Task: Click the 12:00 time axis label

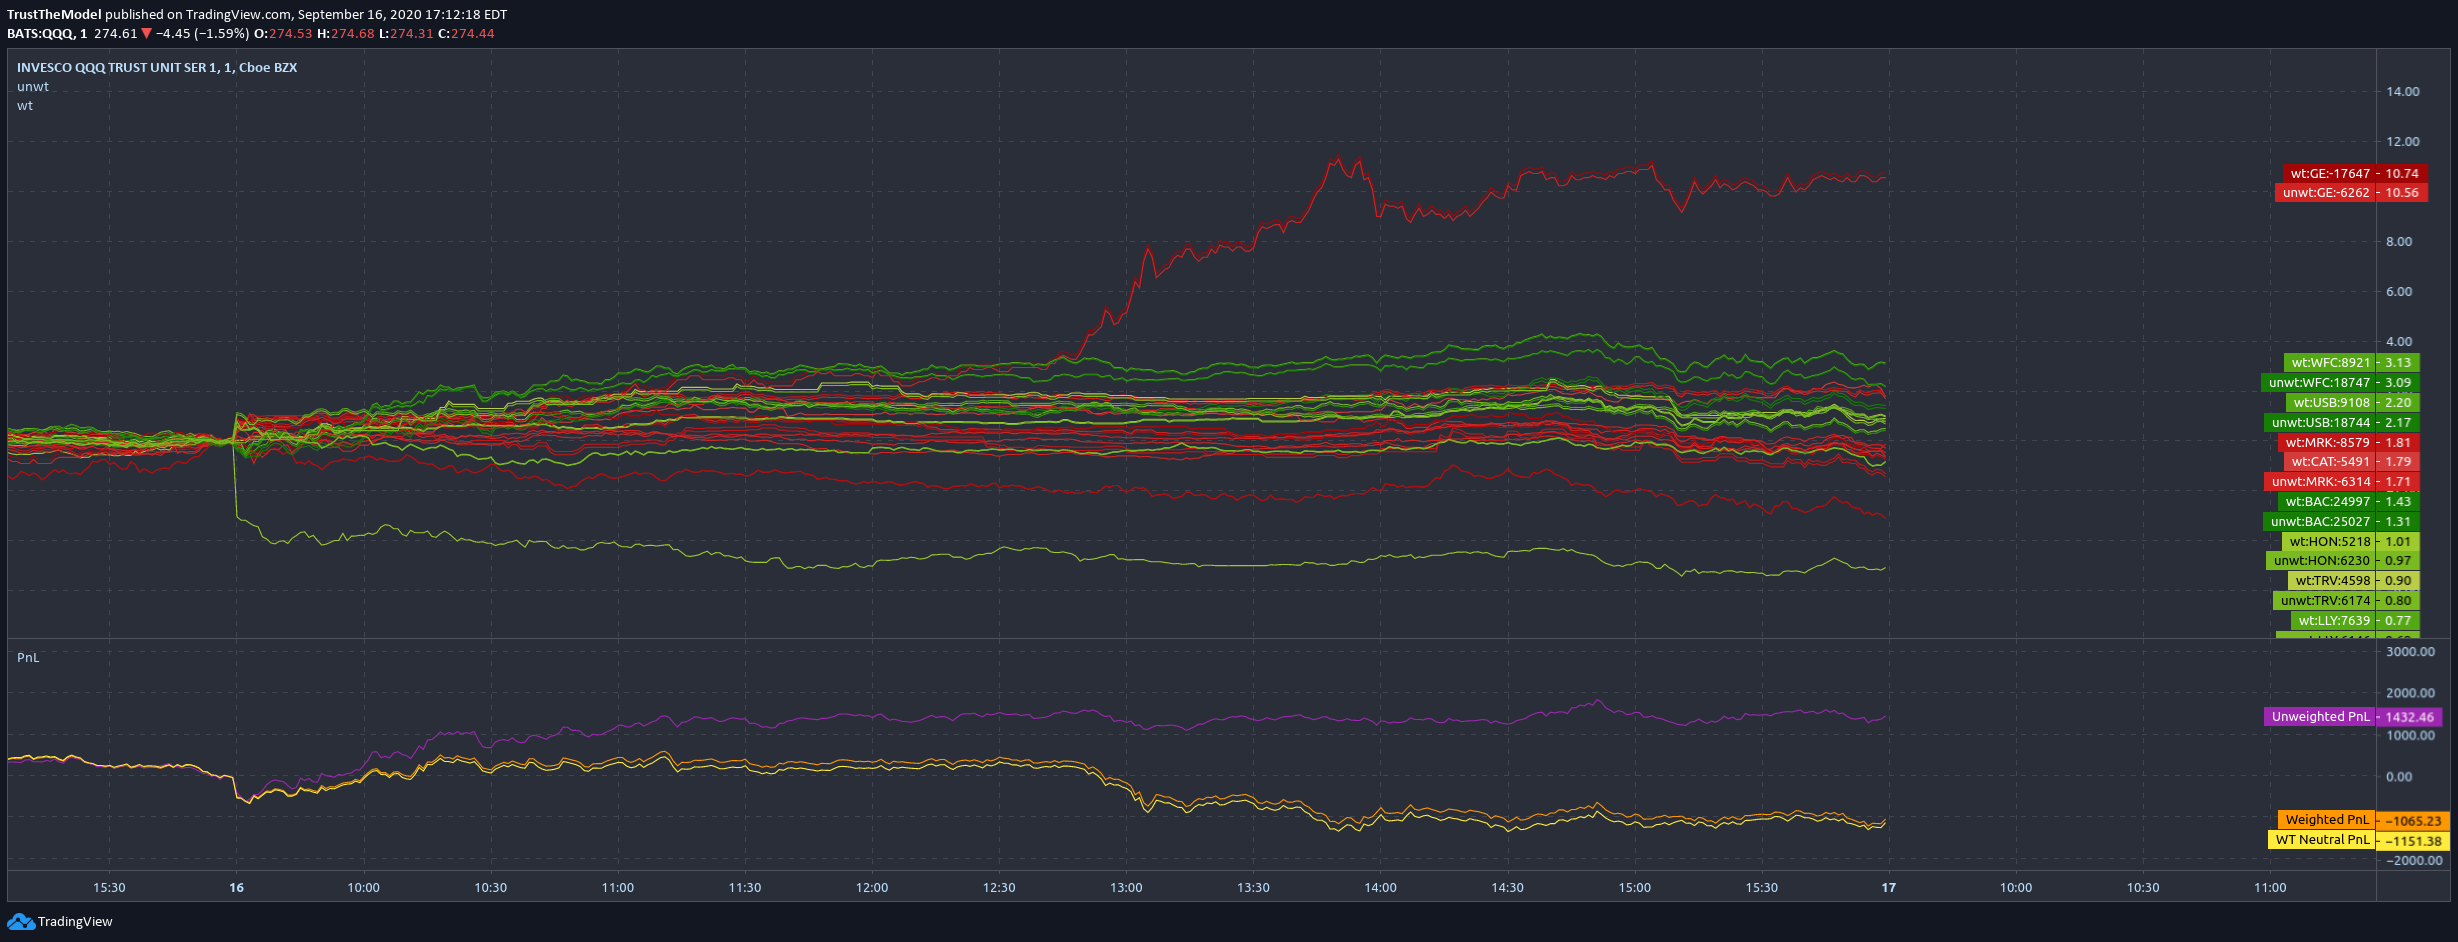Action: [x=872, y=887]
